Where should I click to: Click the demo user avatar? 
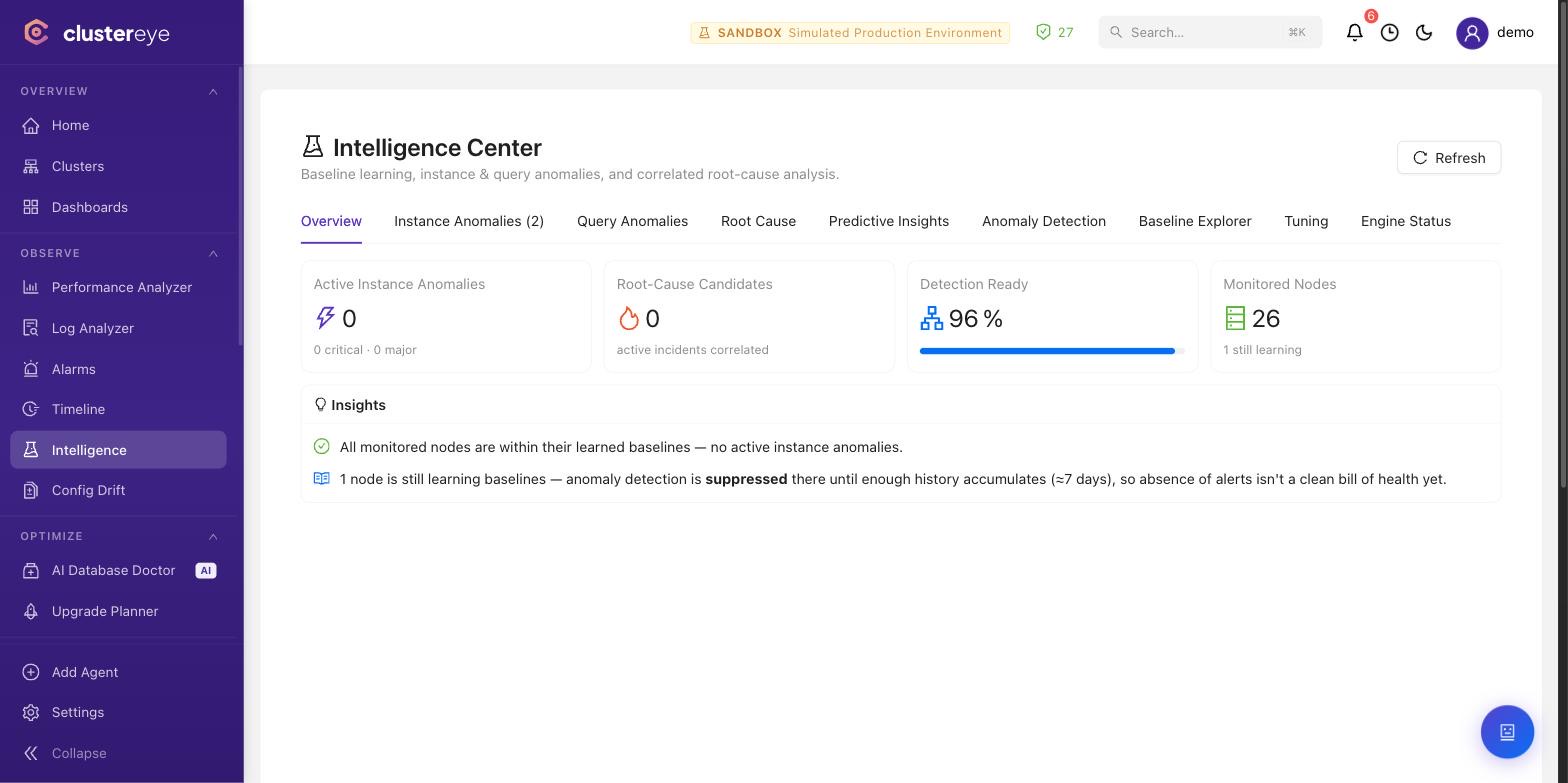[x=1472, y=32]
